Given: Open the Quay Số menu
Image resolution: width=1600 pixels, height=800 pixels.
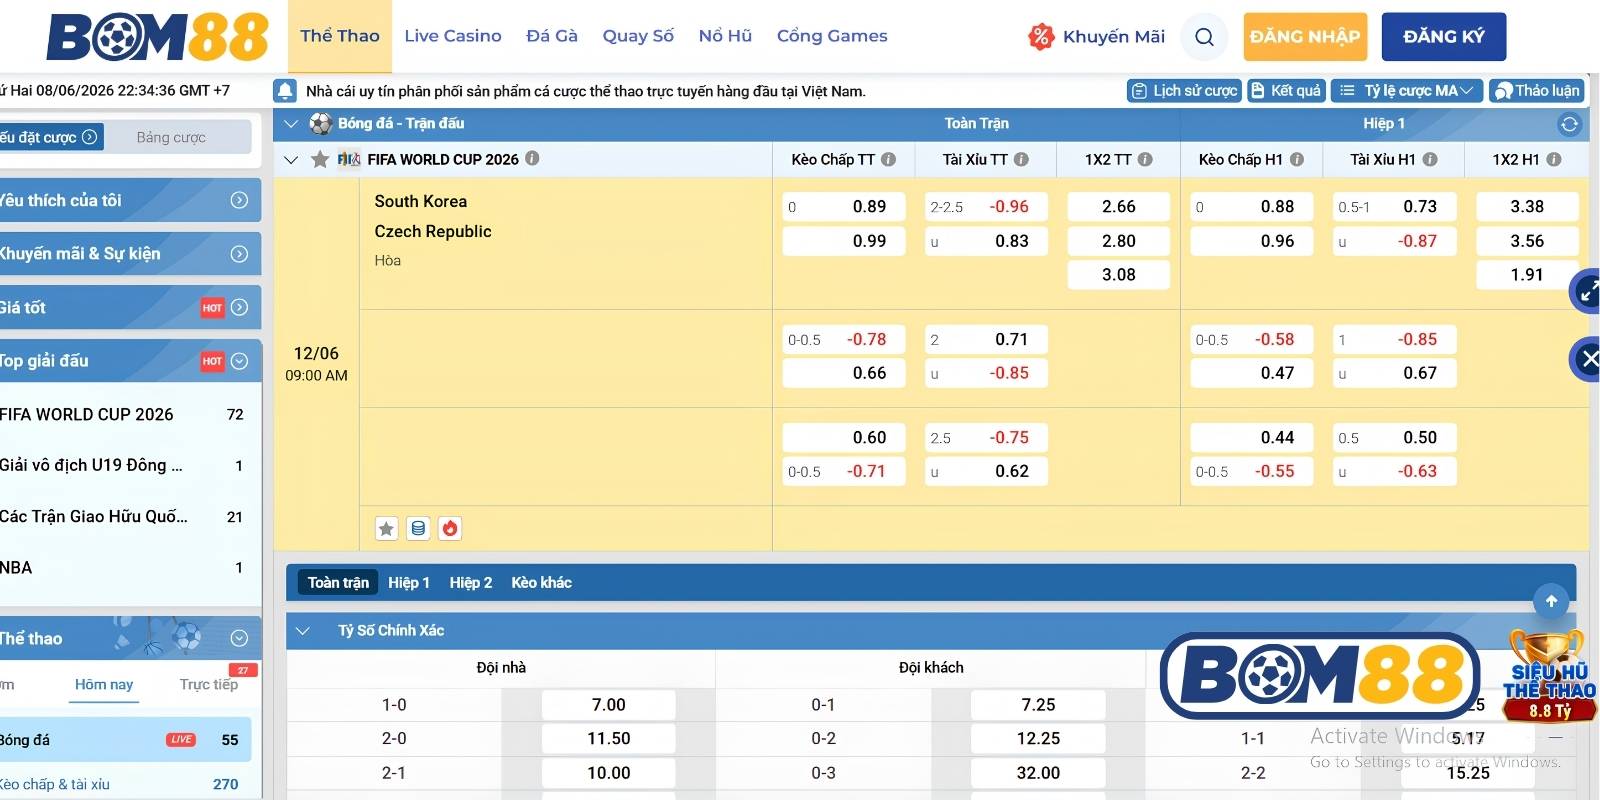Looking at the screenshot, I should (x=638, y=36).
